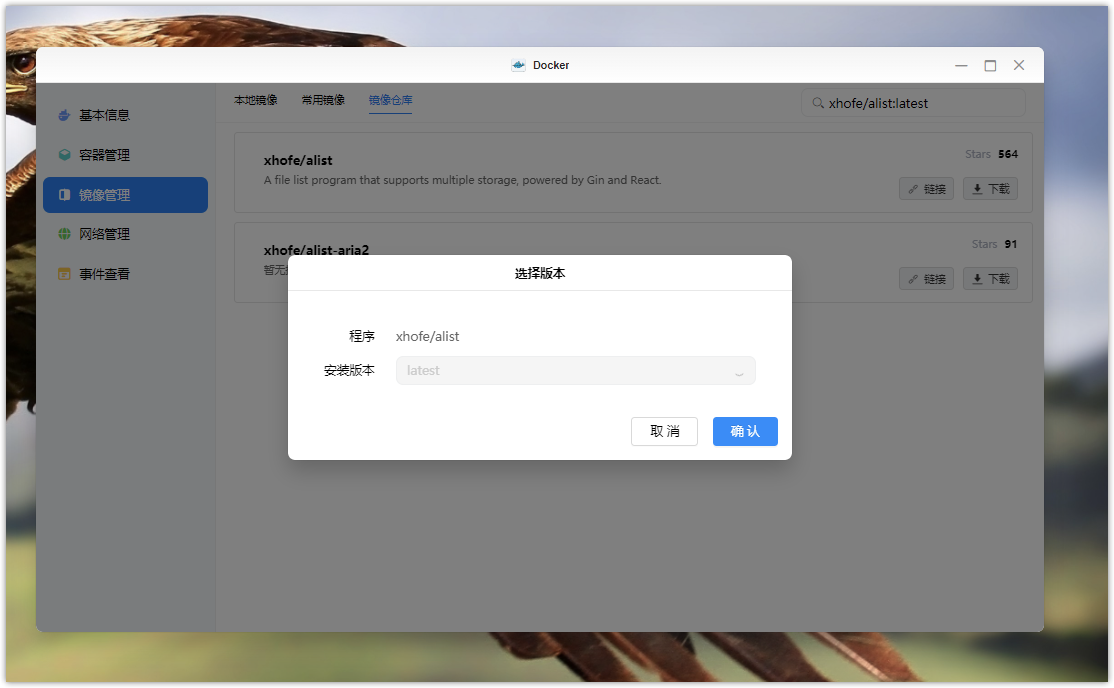Minimize the Docker window
The width and height of the screenshot is (1114, 688).
click(961, 65)
